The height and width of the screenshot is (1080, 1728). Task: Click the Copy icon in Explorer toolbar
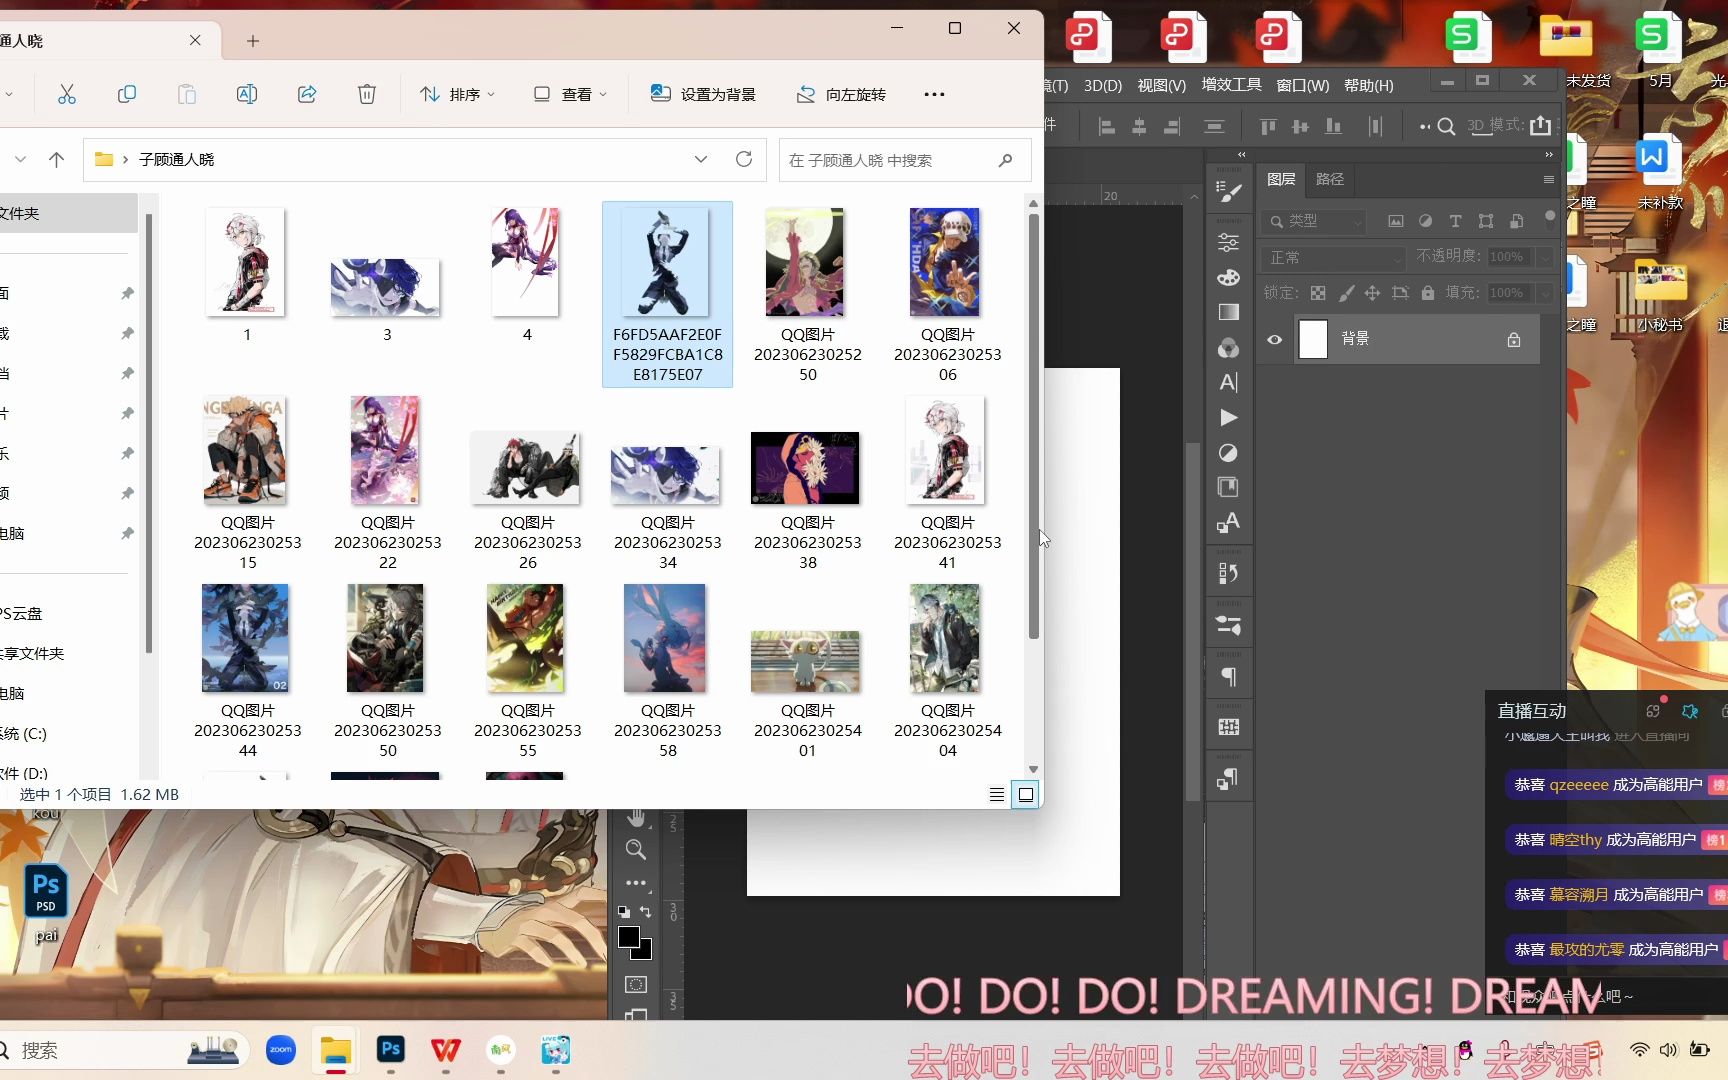tap(127, 94)
